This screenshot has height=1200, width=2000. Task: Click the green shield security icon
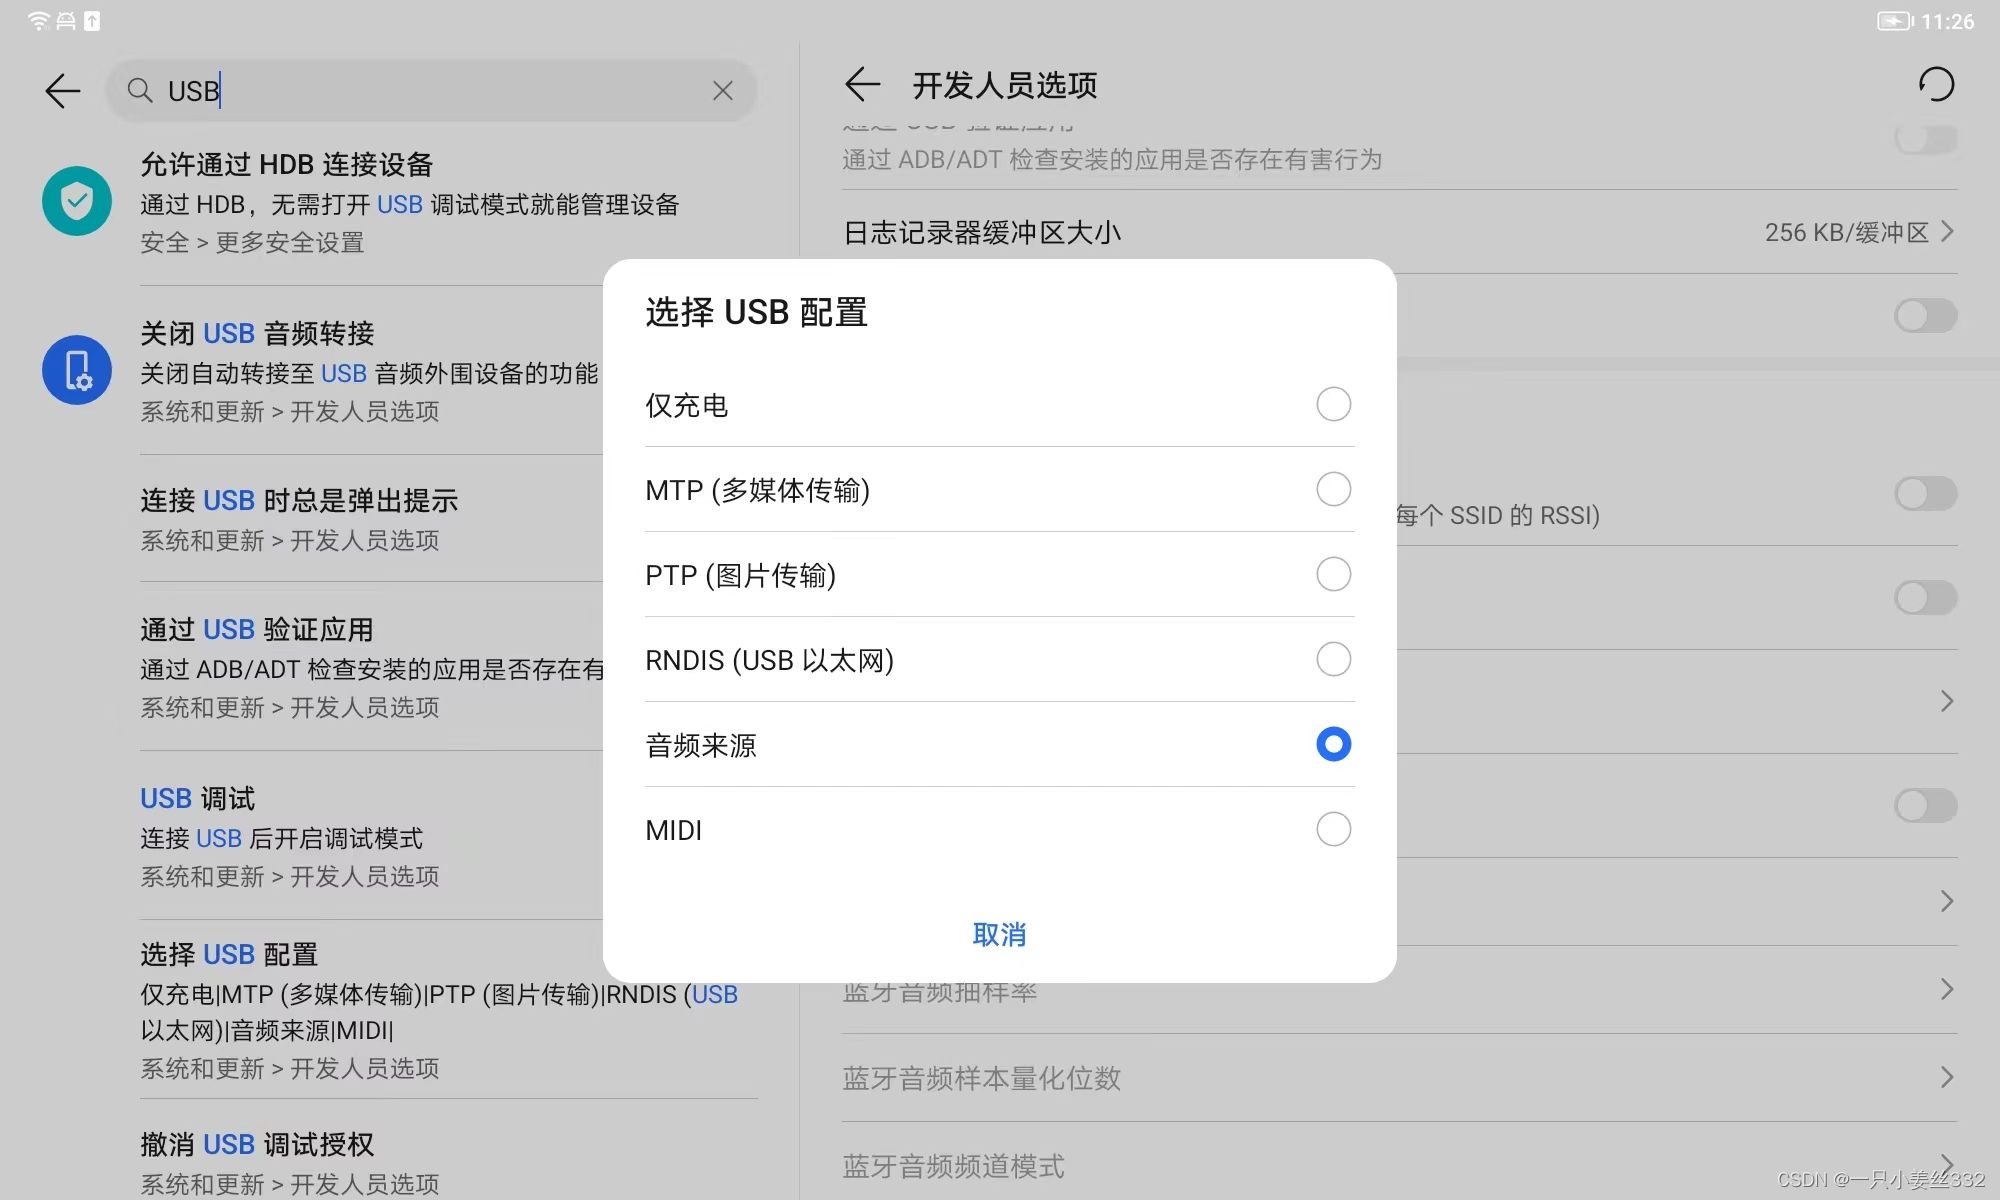pyautogui.click(x=77, y=201)
